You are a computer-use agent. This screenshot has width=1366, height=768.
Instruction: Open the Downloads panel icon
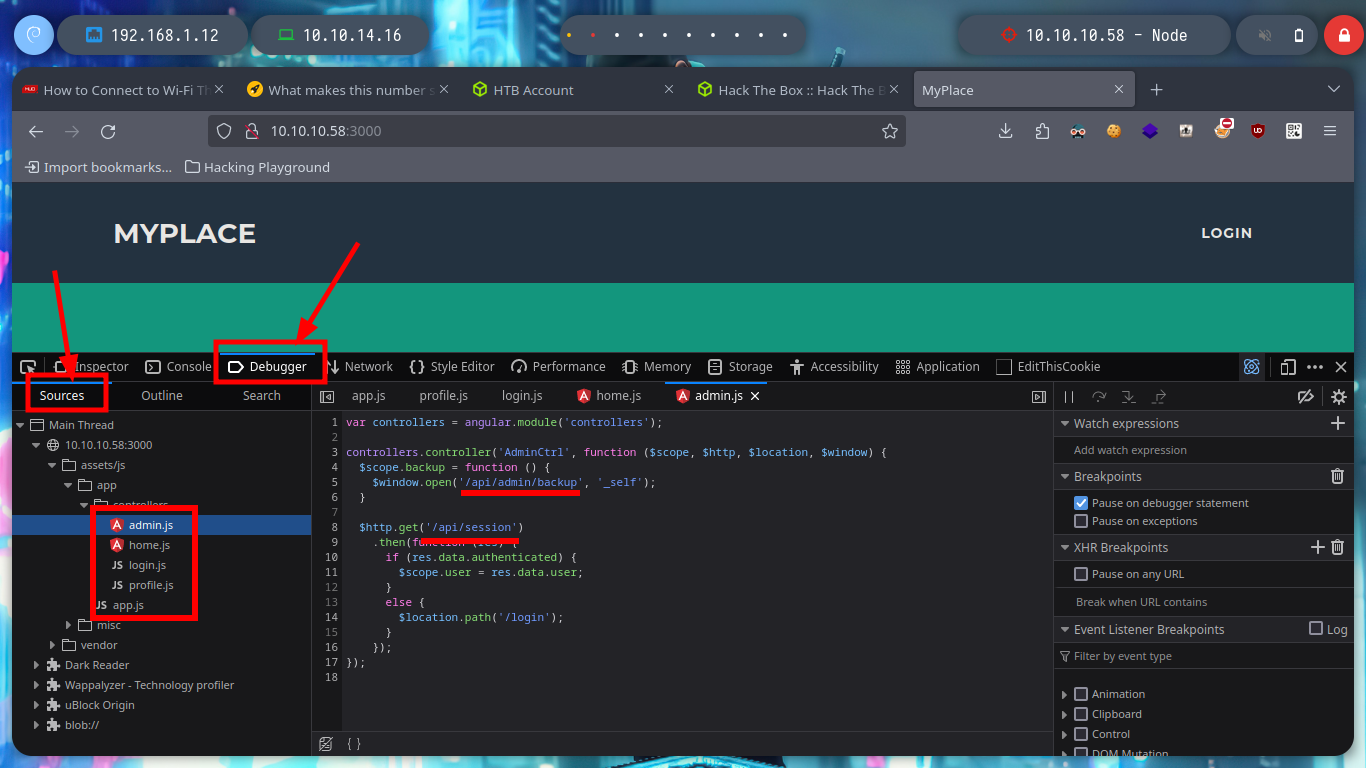(x=1006, y=131)
